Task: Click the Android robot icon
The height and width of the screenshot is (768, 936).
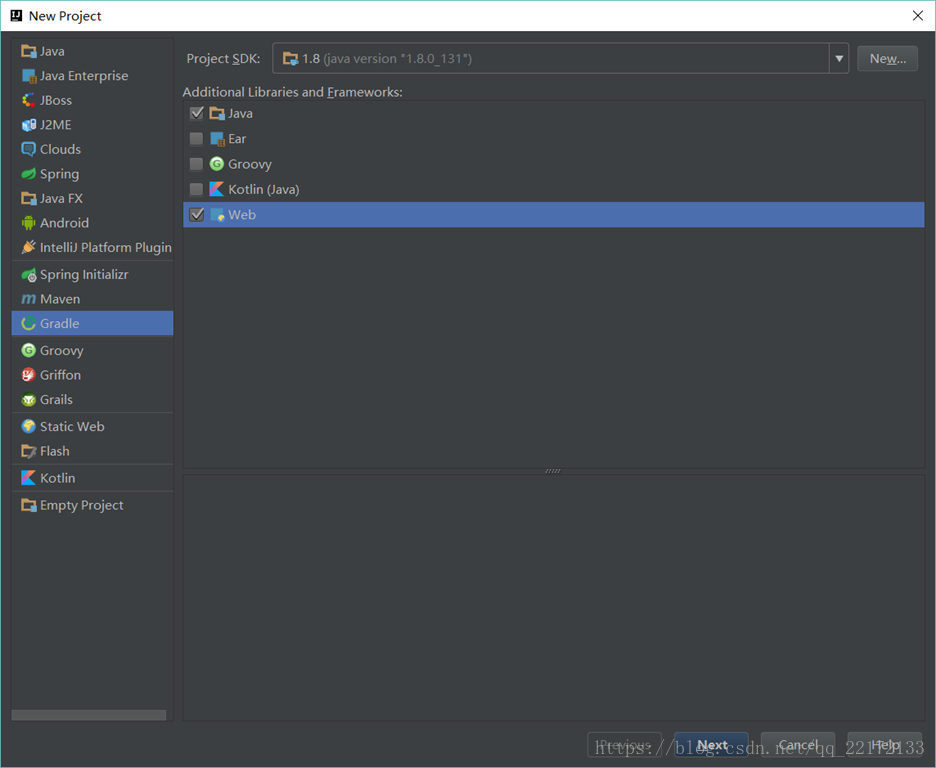Action: (29, 223)
